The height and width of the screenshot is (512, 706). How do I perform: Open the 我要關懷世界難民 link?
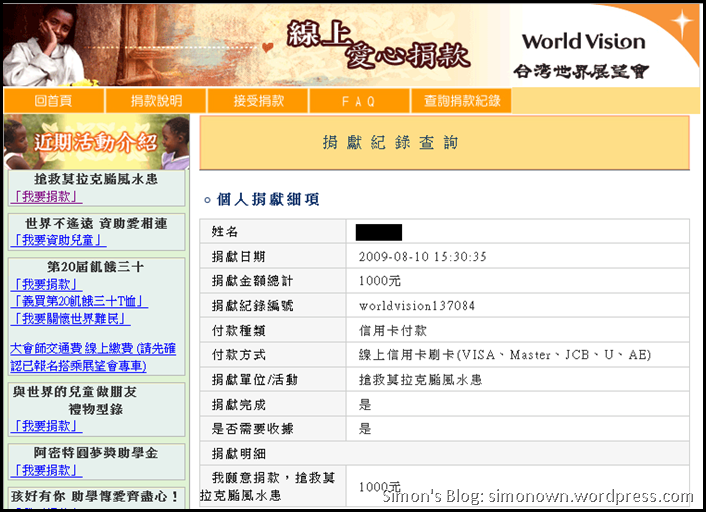pyautogui.click(x=70, y=319)
